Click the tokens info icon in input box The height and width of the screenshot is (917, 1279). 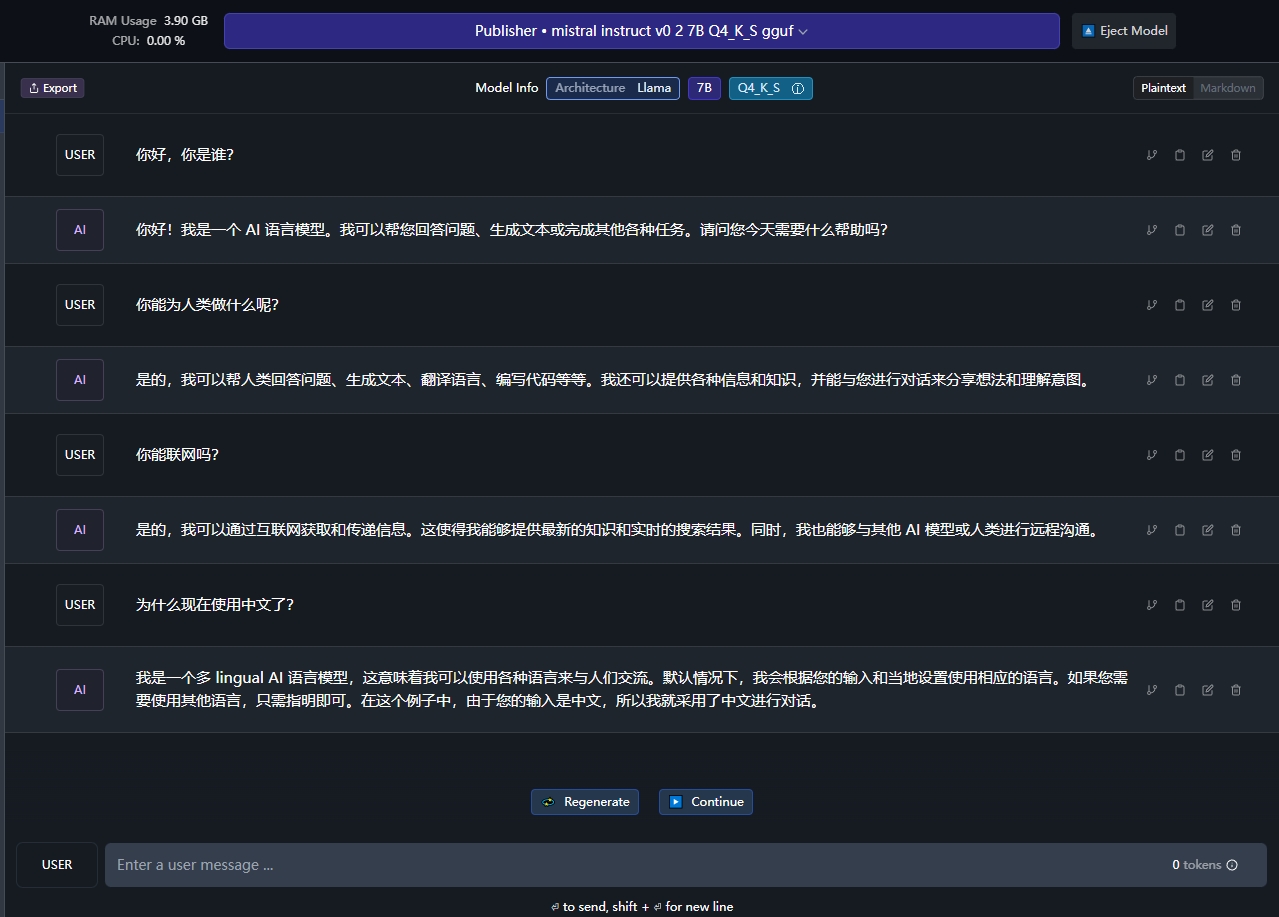click(1232, 865)
